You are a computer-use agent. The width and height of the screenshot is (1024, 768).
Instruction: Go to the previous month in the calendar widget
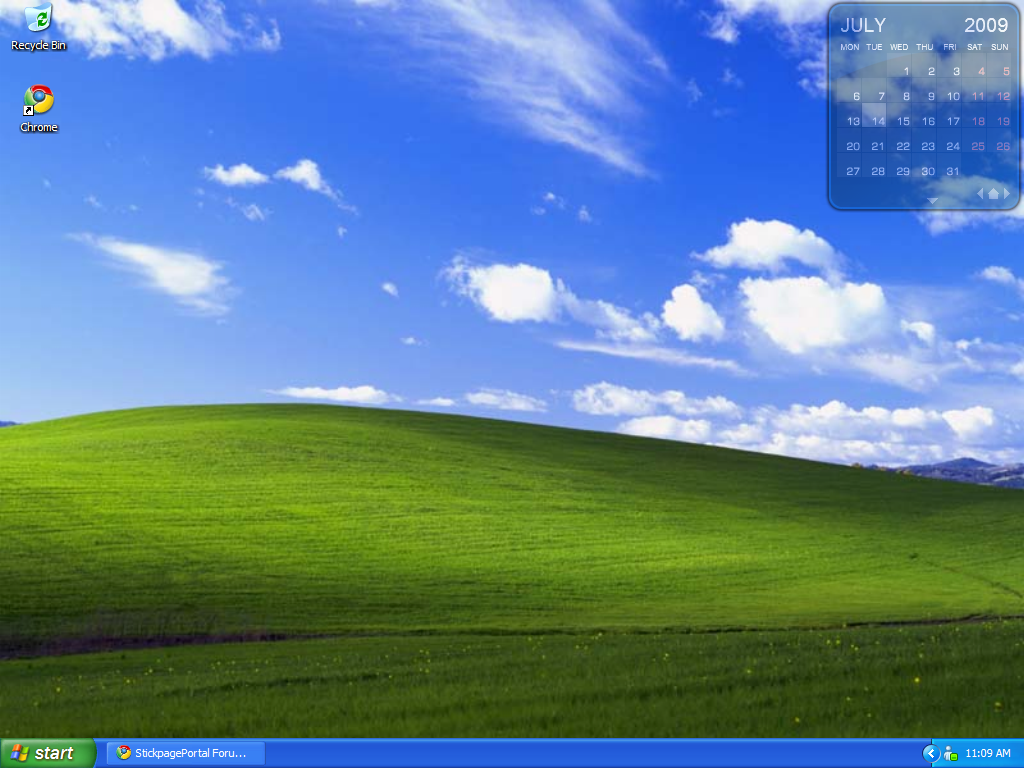[x=980, y=193]
